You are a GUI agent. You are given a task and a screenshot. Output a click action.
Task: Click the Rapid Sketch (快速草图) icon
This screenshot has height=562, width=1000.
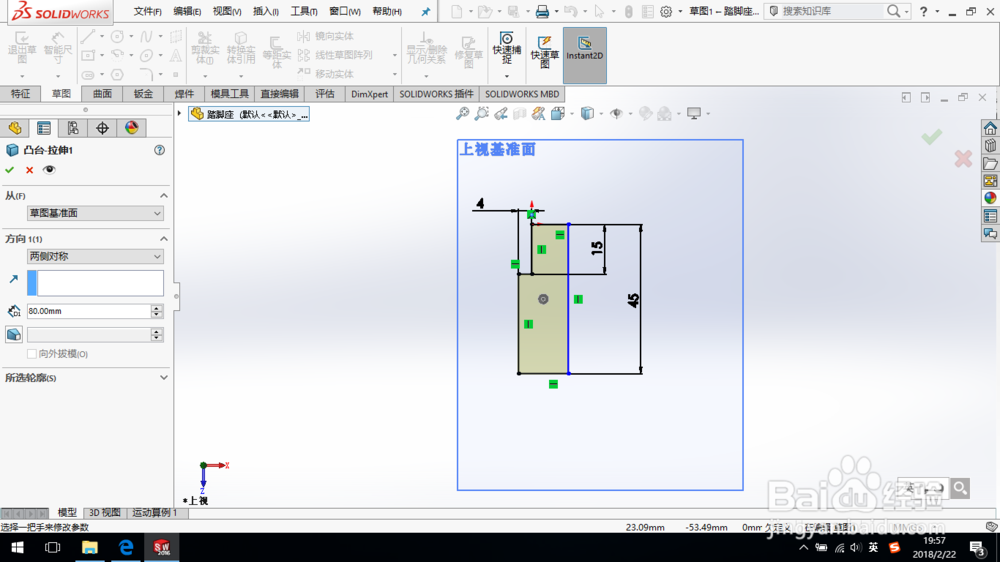point(544,52)
